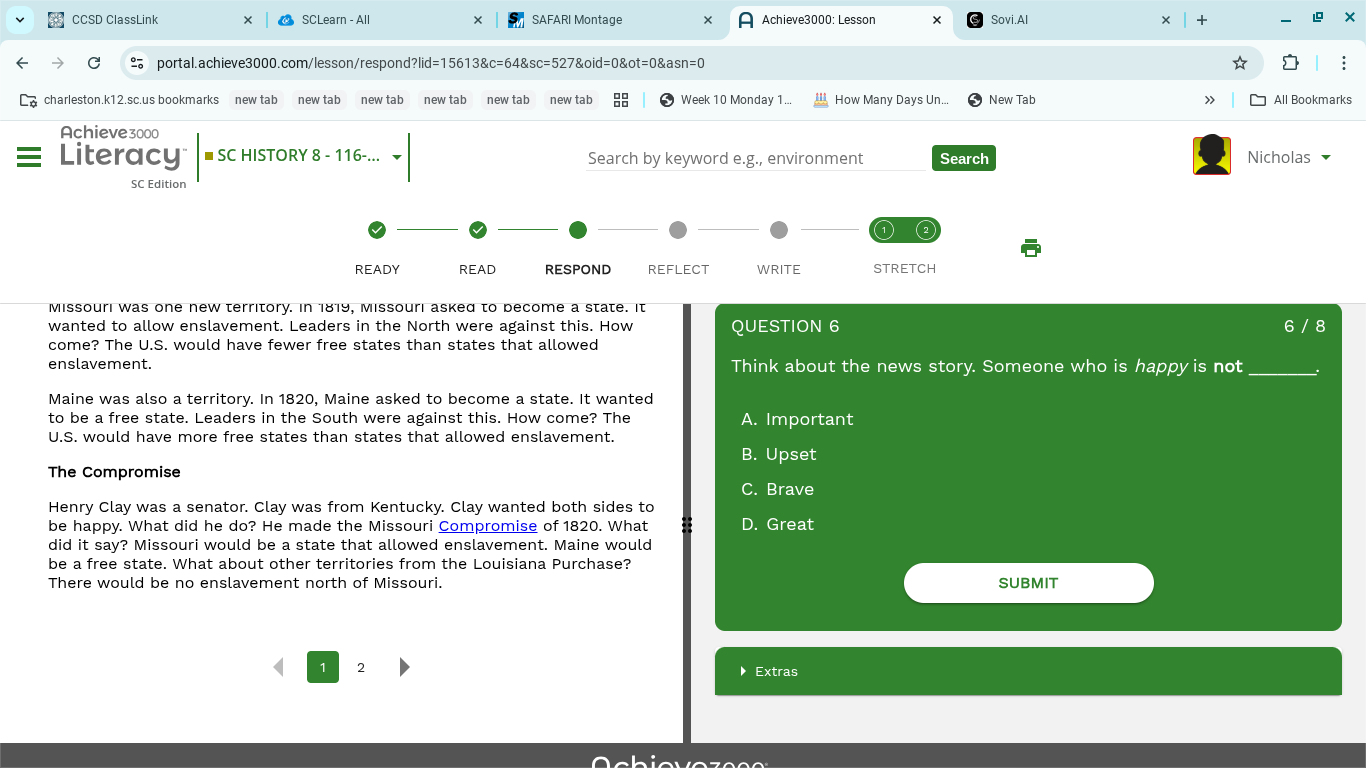Open the Compromise vocabulary link
The image size is (1366, 768).
[487, 526]
